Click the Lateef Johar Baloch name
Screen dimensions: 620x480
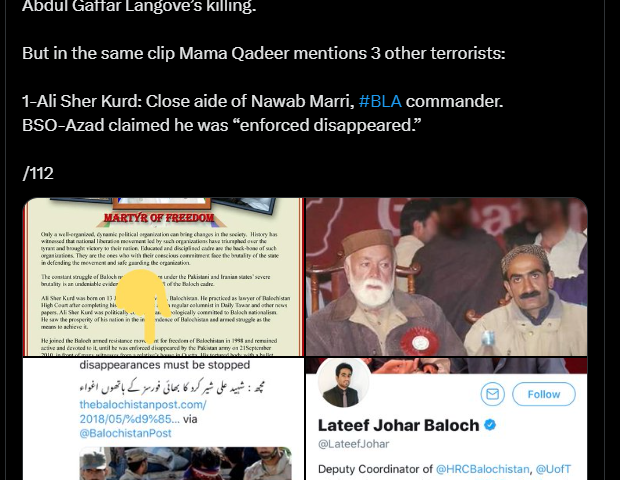click(399, 425)
